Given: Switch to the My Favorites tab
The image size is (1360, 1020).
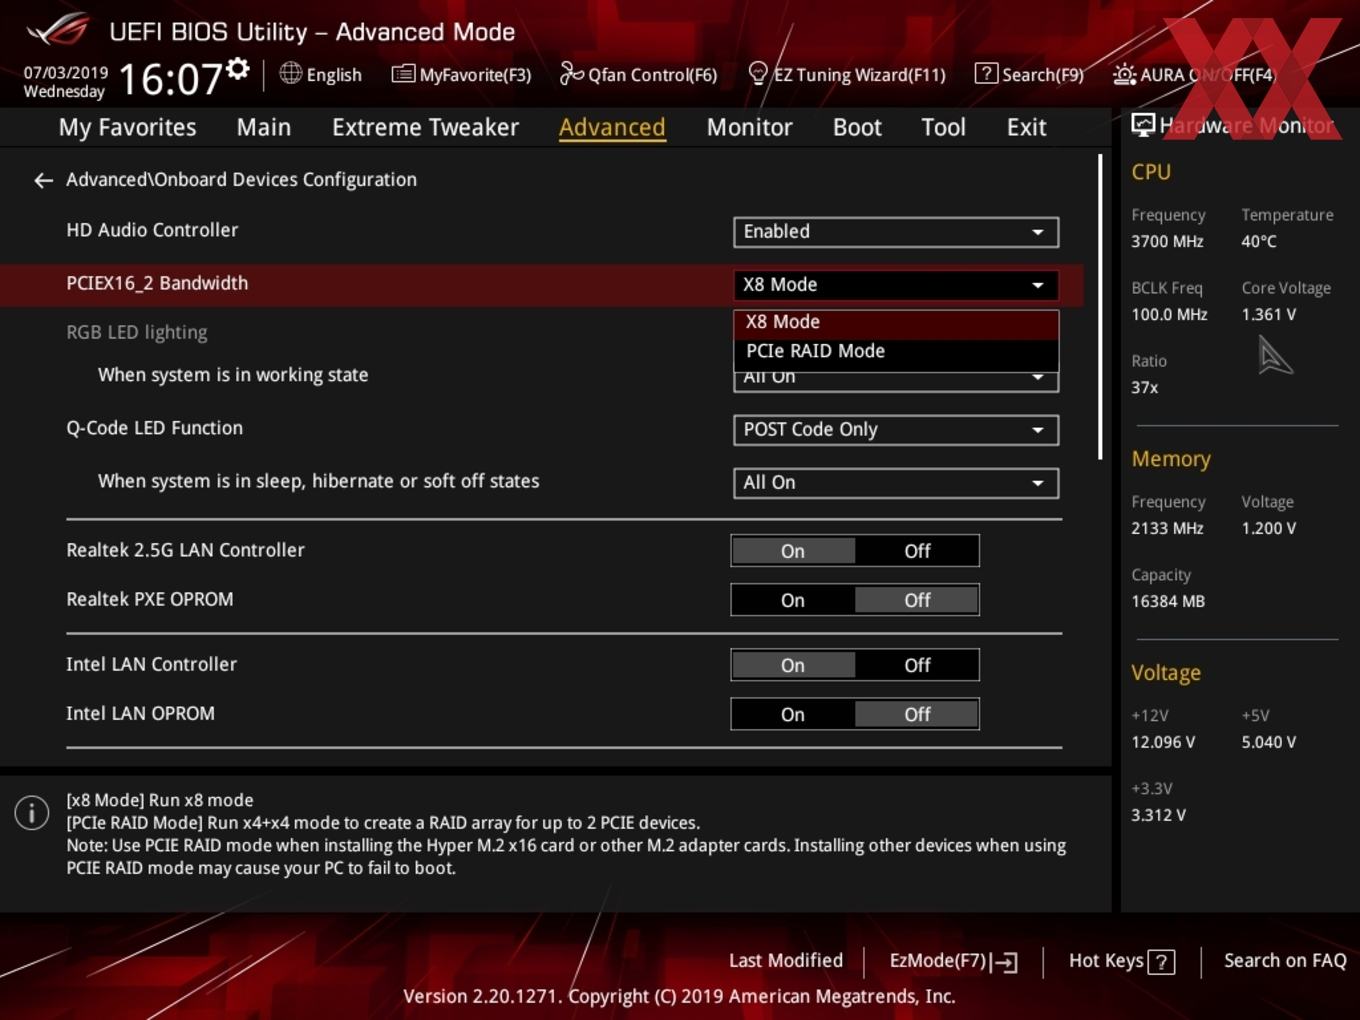Looking at the screenshot, I should 127,127.
